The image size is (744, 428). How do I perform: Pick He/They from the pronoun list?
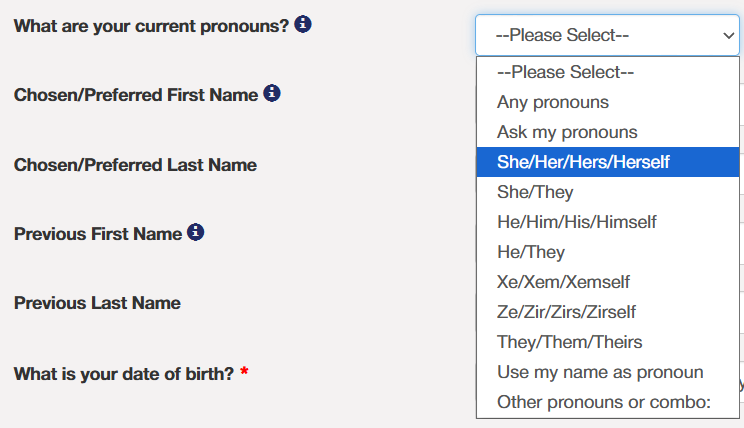(x=531, y=252)
